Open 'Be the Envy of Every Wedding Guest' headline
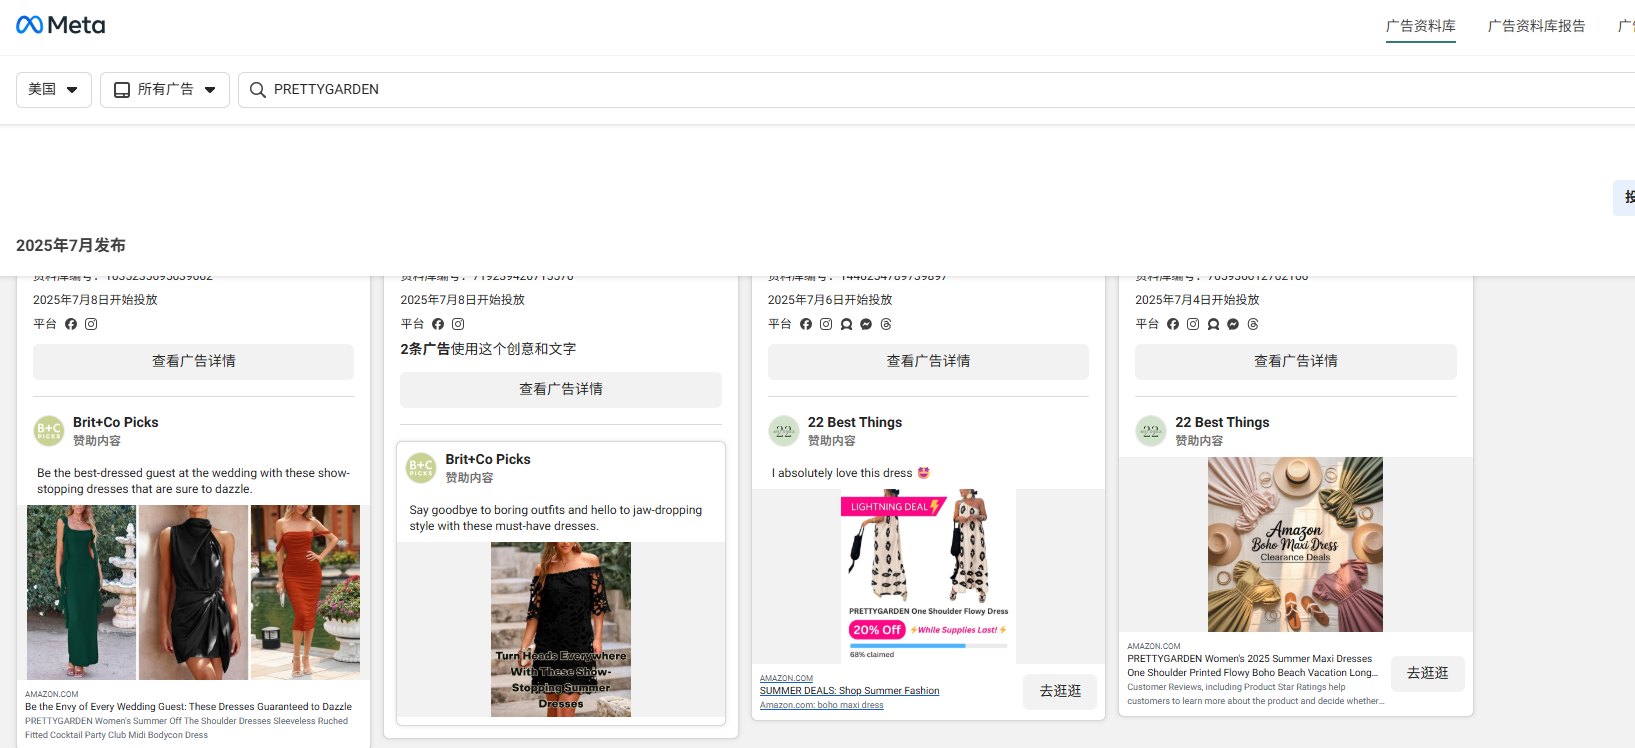Image resolution: width=1635 pixels, height=748 pixels. tap(188, 707)
